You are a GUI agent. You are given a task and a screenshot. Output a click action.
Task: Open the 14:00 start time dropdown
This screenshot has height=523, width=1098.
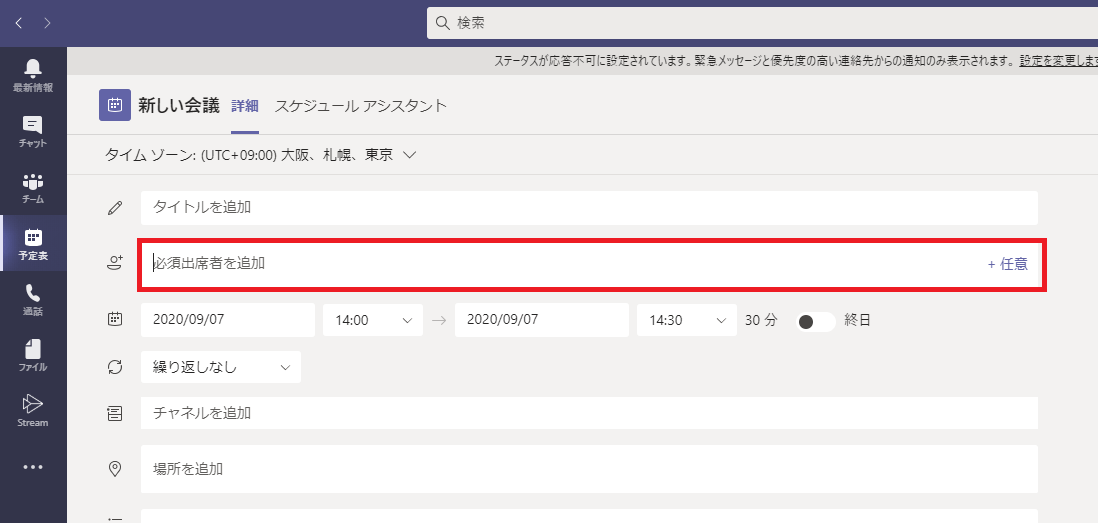[x=373, y=320]
